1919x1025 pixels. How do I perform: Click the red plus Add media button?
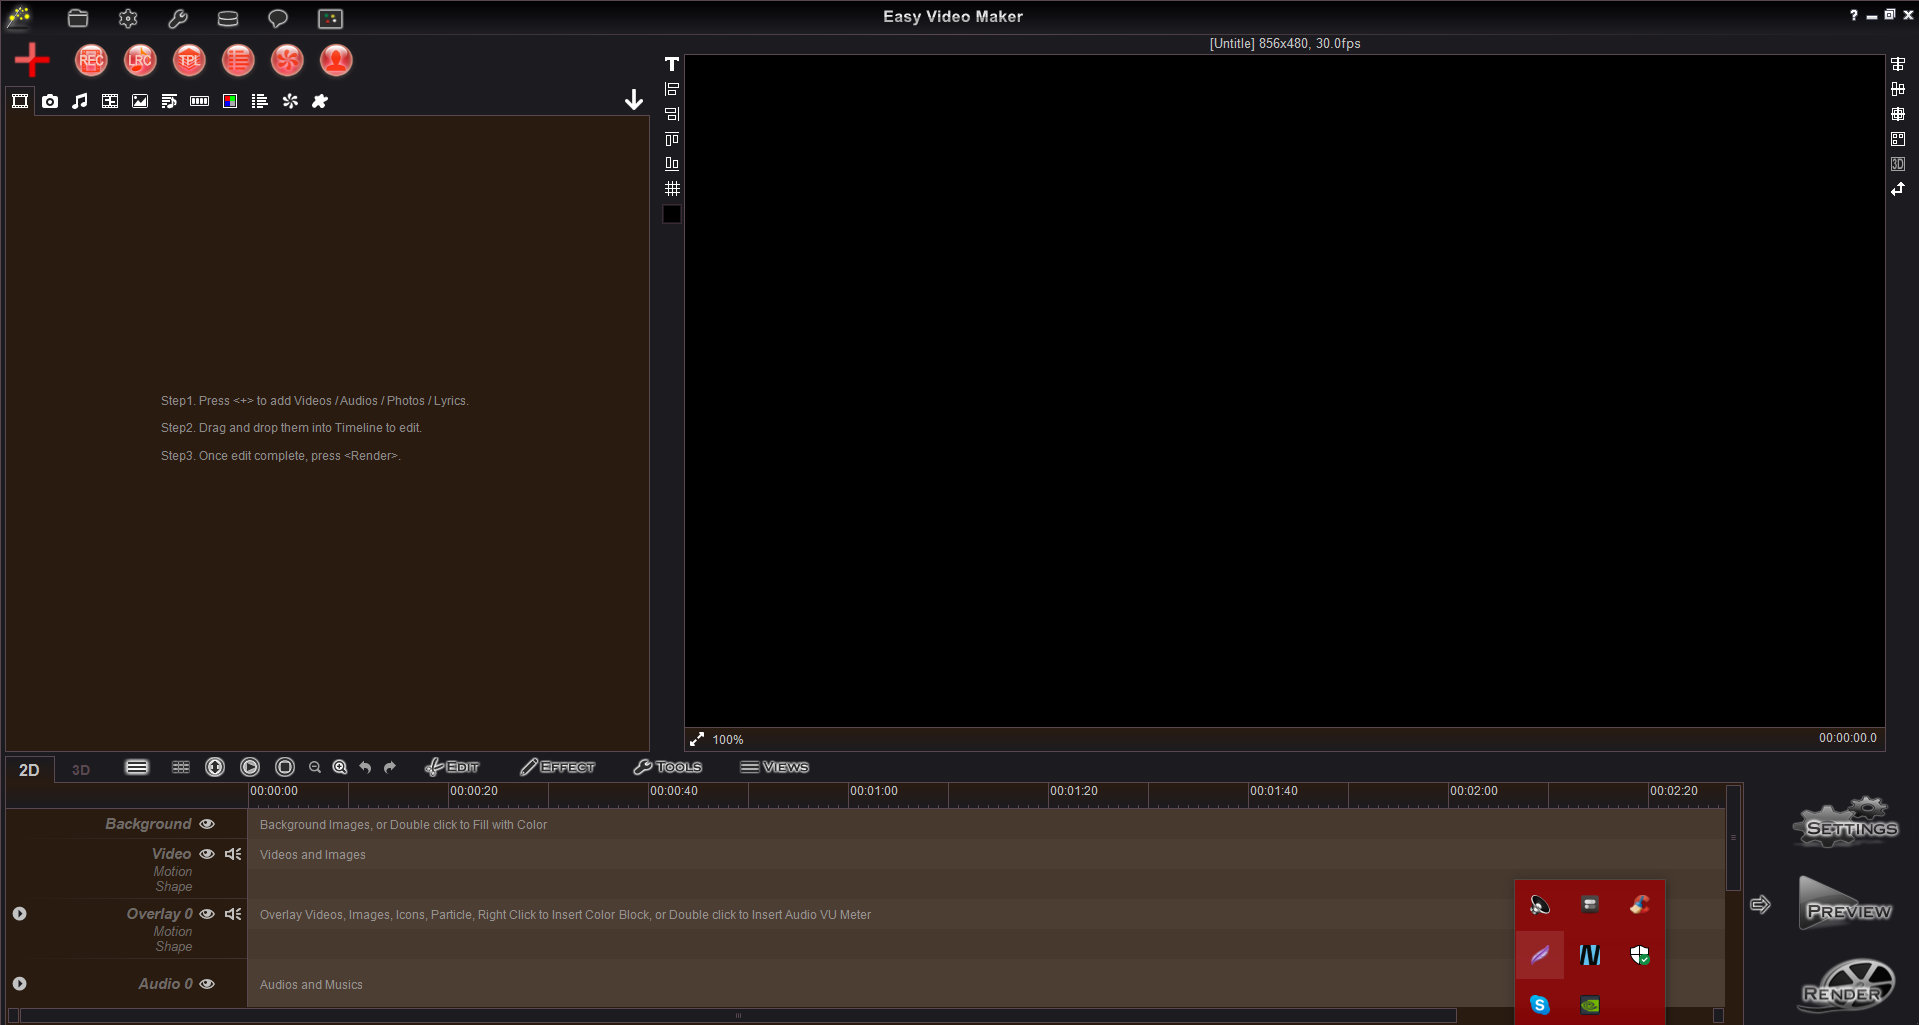(32, 60)
